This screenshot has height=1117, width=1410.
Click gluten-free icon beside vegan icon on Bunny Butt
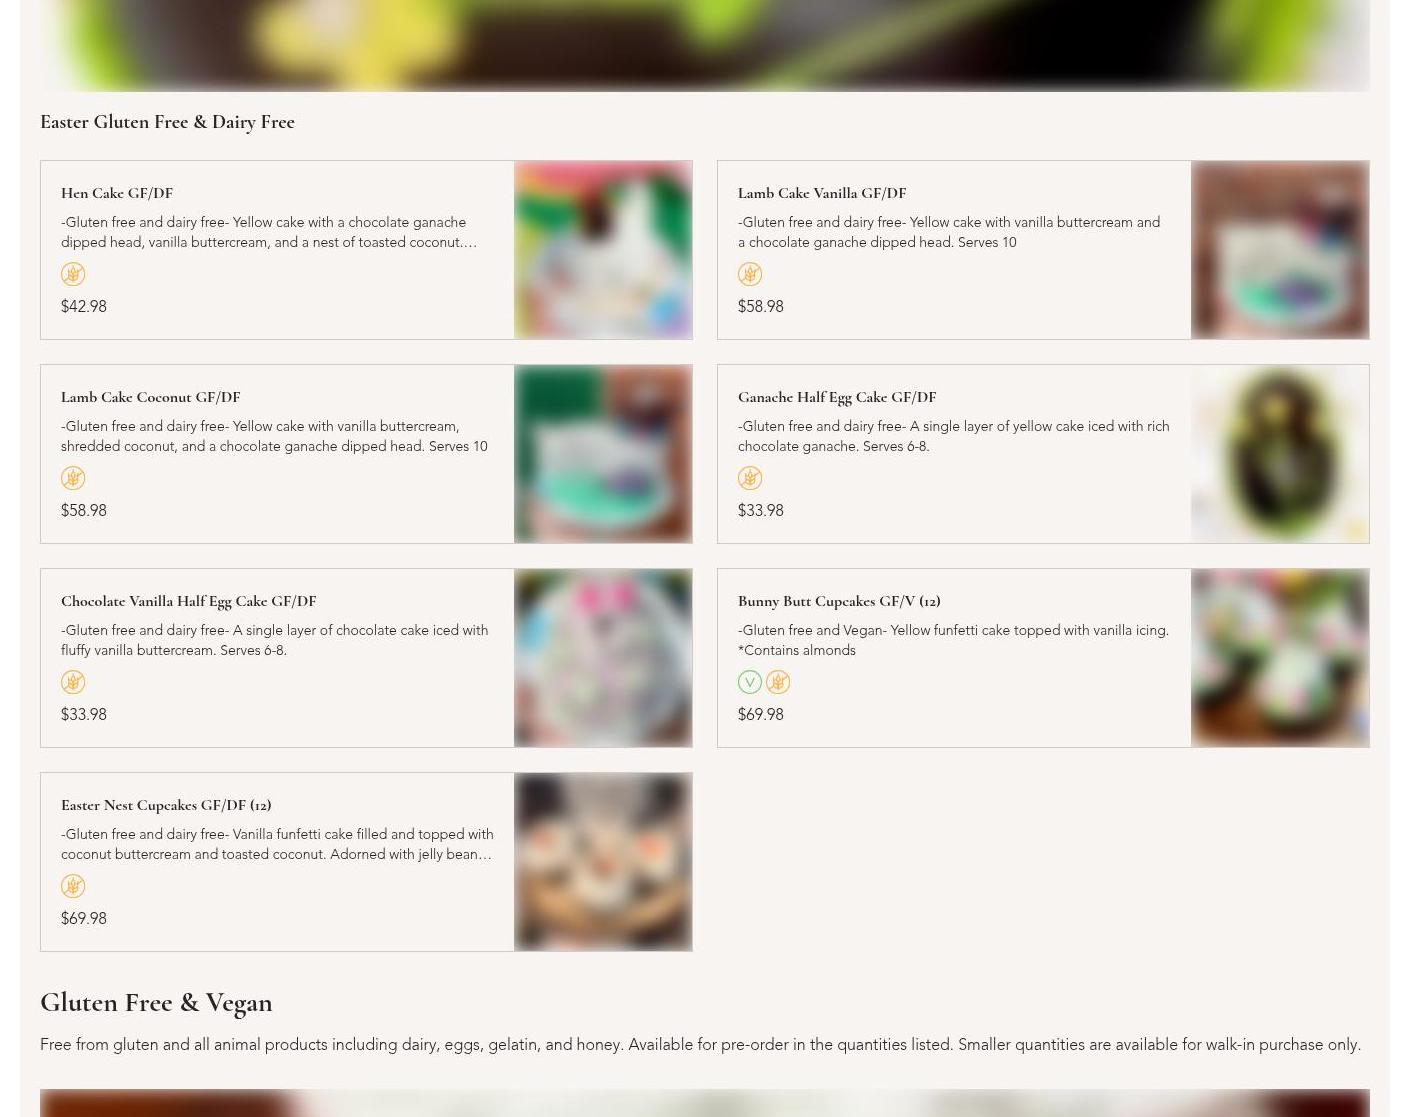(778, 682)
